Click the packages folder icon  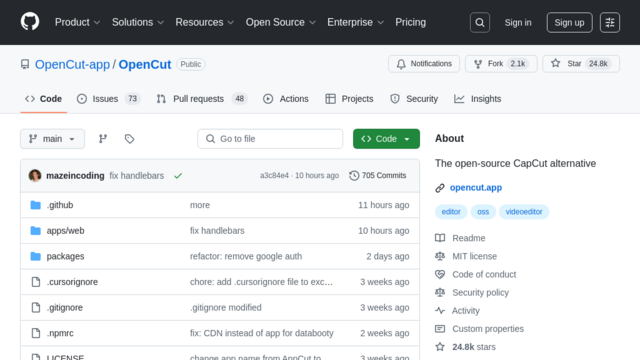(x=36, y=256)
